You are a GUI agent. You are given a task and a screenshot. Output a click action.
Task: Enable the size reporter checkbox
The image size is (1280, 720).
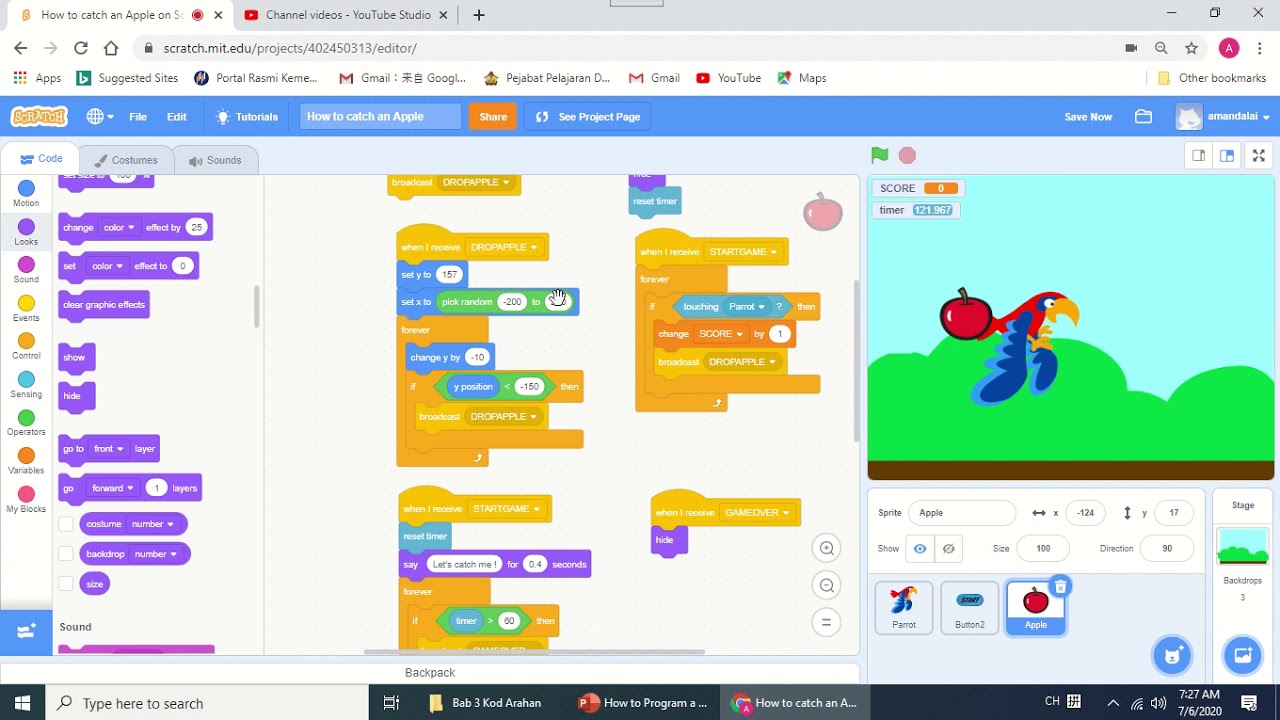[66, 584]
